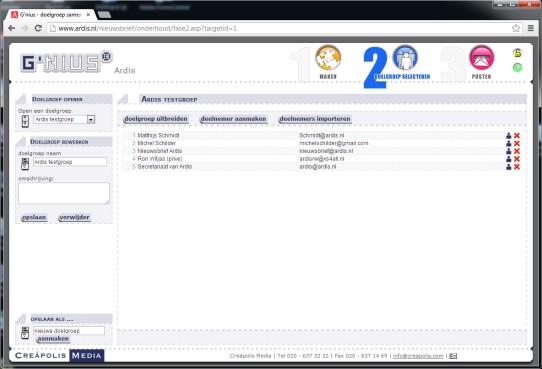Edit Michel Schilder via person icon
The width and height of the screenshot is (542, 369).
tap(508, 143)
